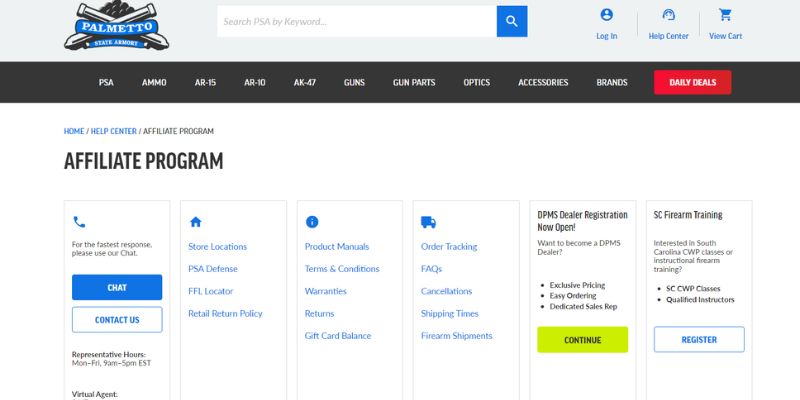Click the Palmetto State Armory logo
Viewport: 800px width, 400px height.
click(x=116, y=26)
